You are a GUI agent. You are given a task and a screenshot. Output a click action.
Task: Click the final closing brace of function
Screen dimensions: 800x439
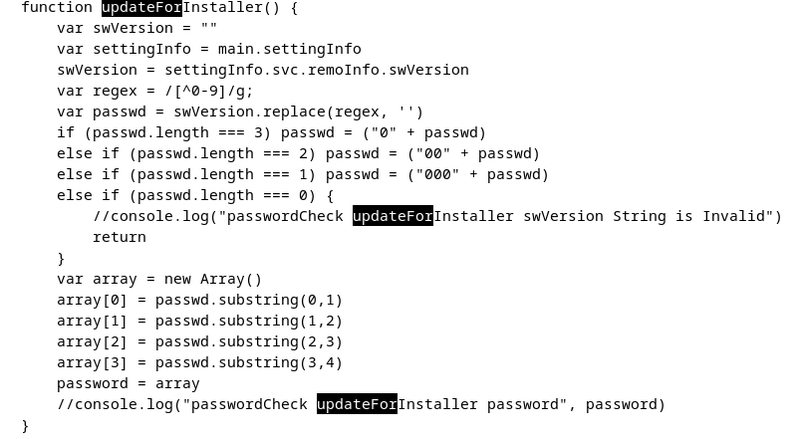[25, 425]
